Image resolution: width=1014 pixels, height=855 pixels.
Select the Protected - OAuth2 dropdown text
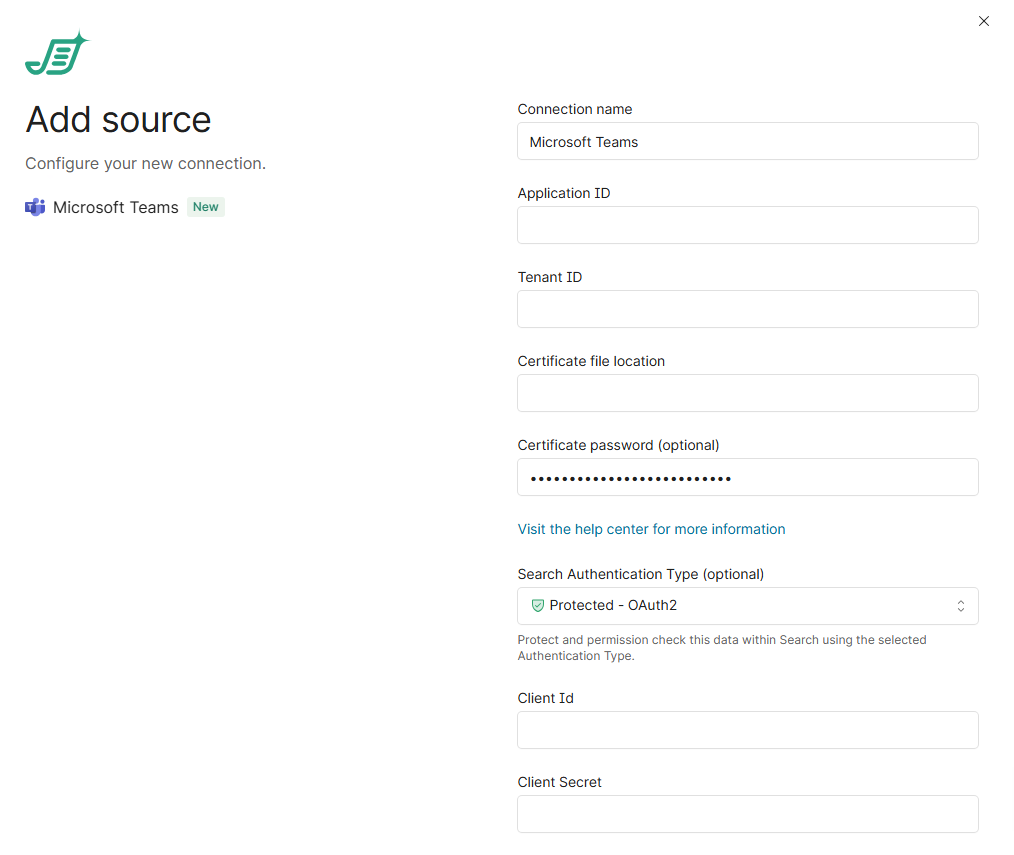point(613,605)
